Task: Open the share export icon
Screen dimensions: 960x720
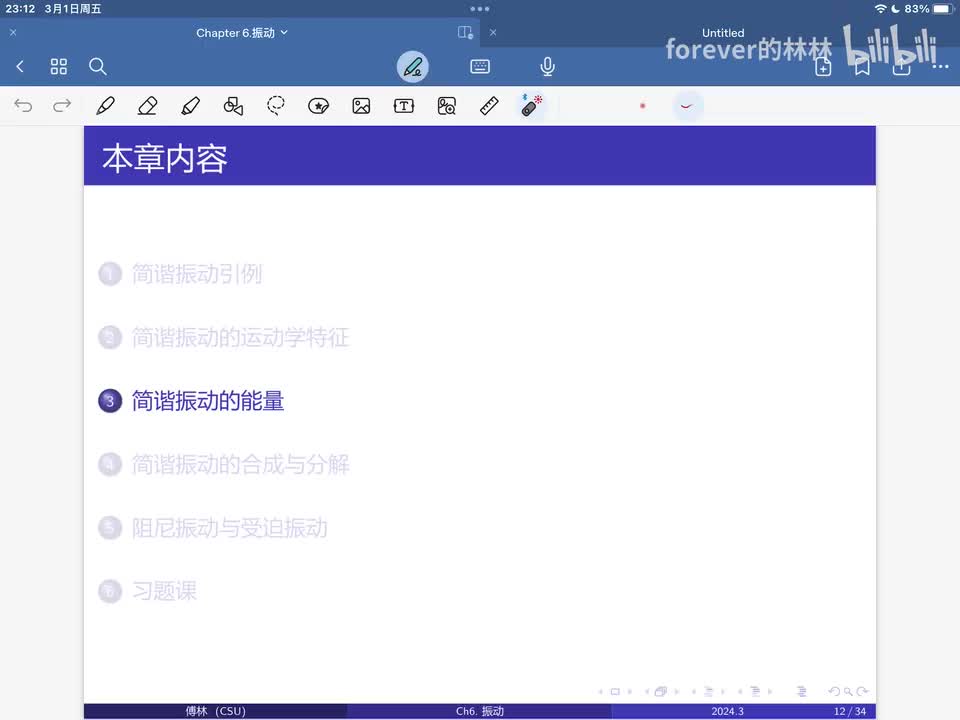Action: 901,66
